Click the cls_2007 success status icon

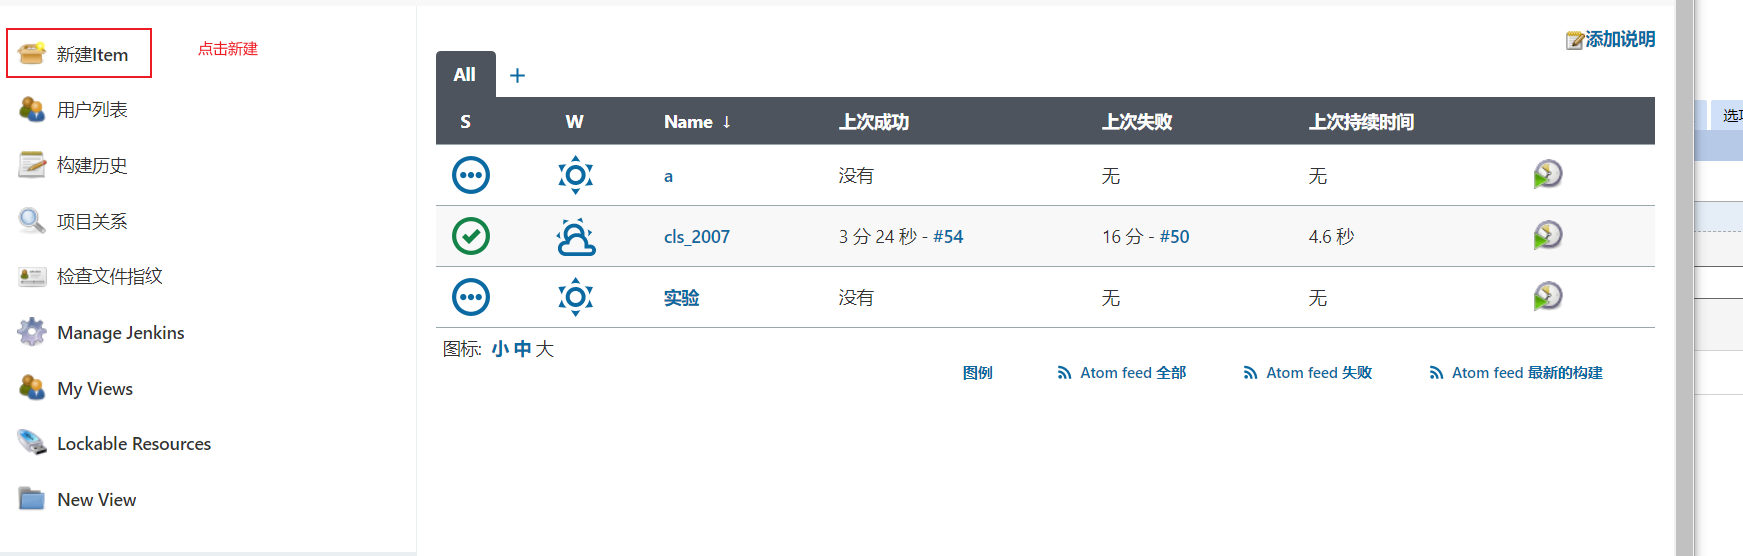[471, 236]
